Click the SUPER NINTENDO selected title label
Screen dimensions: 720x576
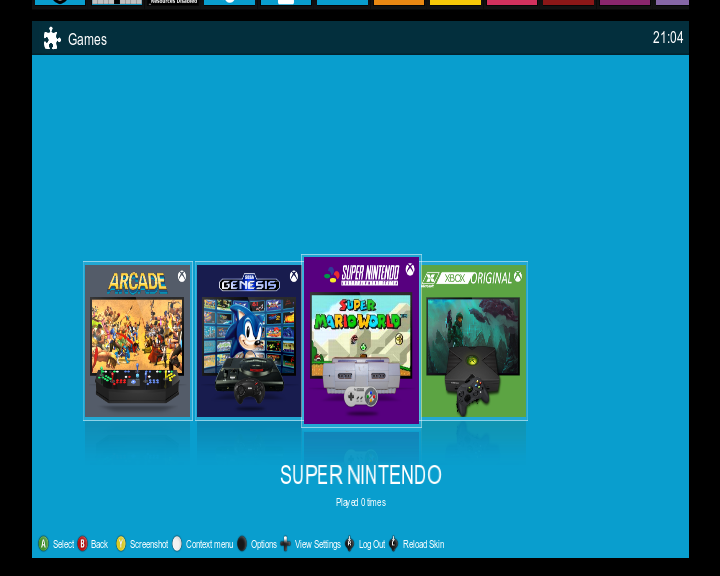pos(361,475)
